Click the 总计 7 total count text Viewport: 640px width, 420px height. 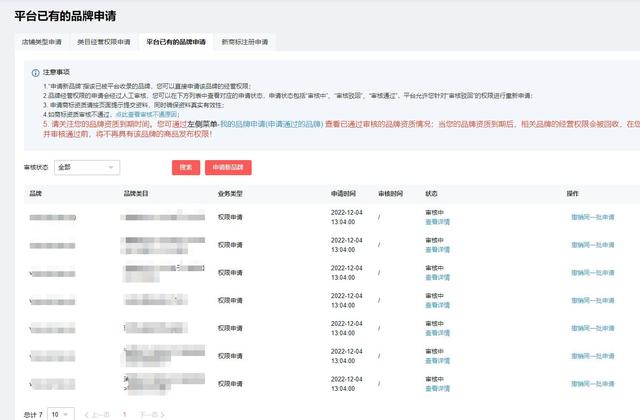(x=33, y=415)
